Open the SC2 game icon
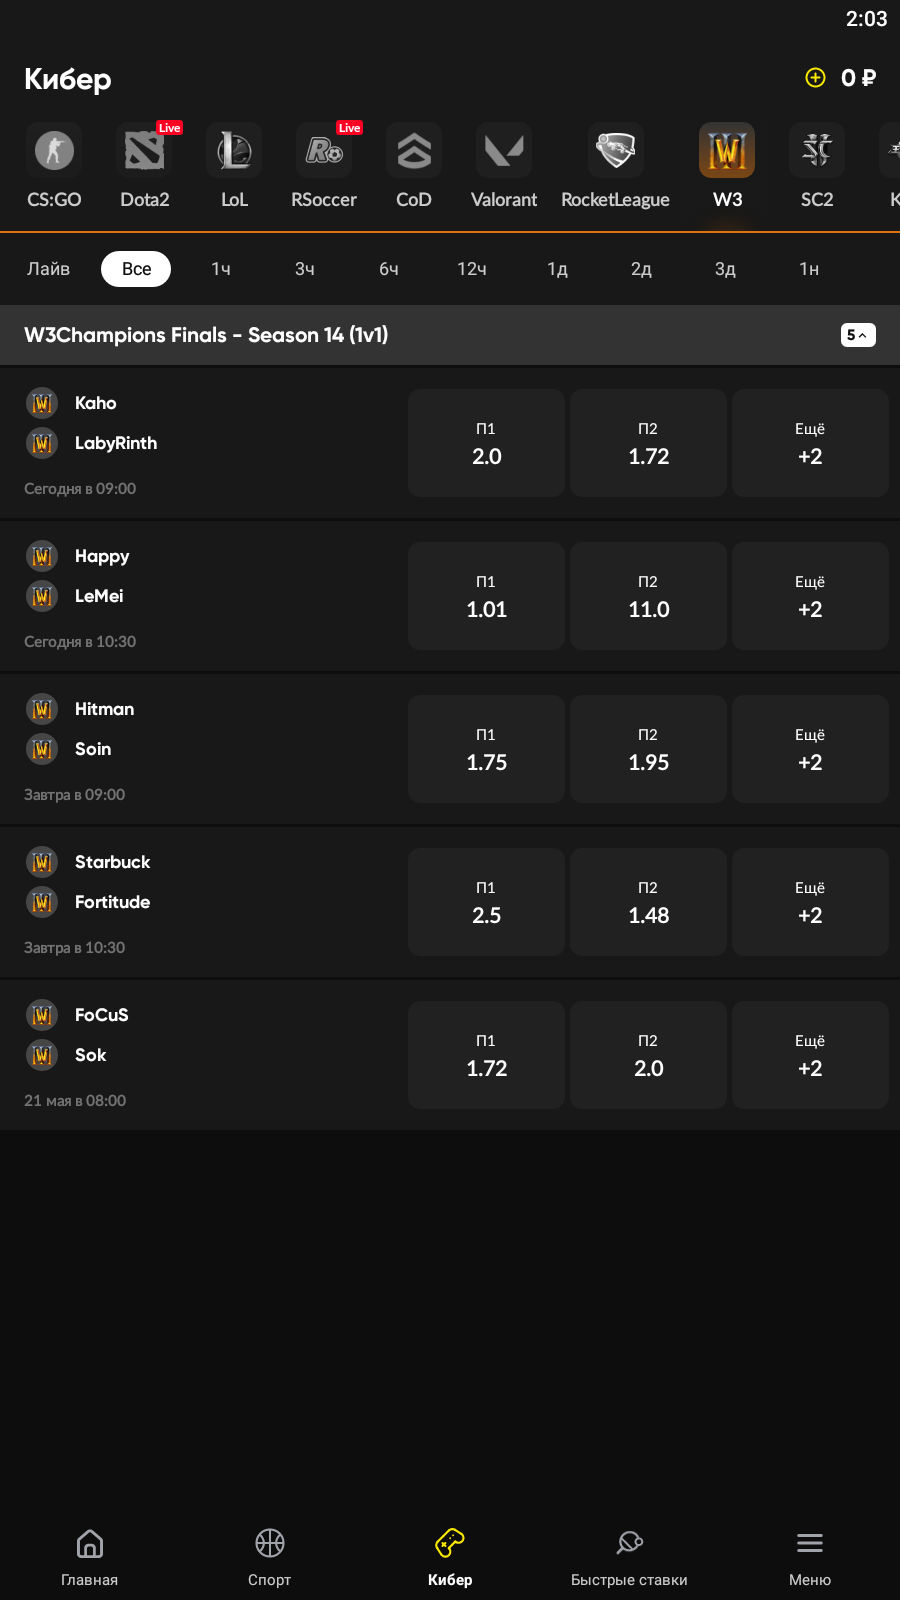The height and width of the screenshot is (1600, 900). pos(817,151)
